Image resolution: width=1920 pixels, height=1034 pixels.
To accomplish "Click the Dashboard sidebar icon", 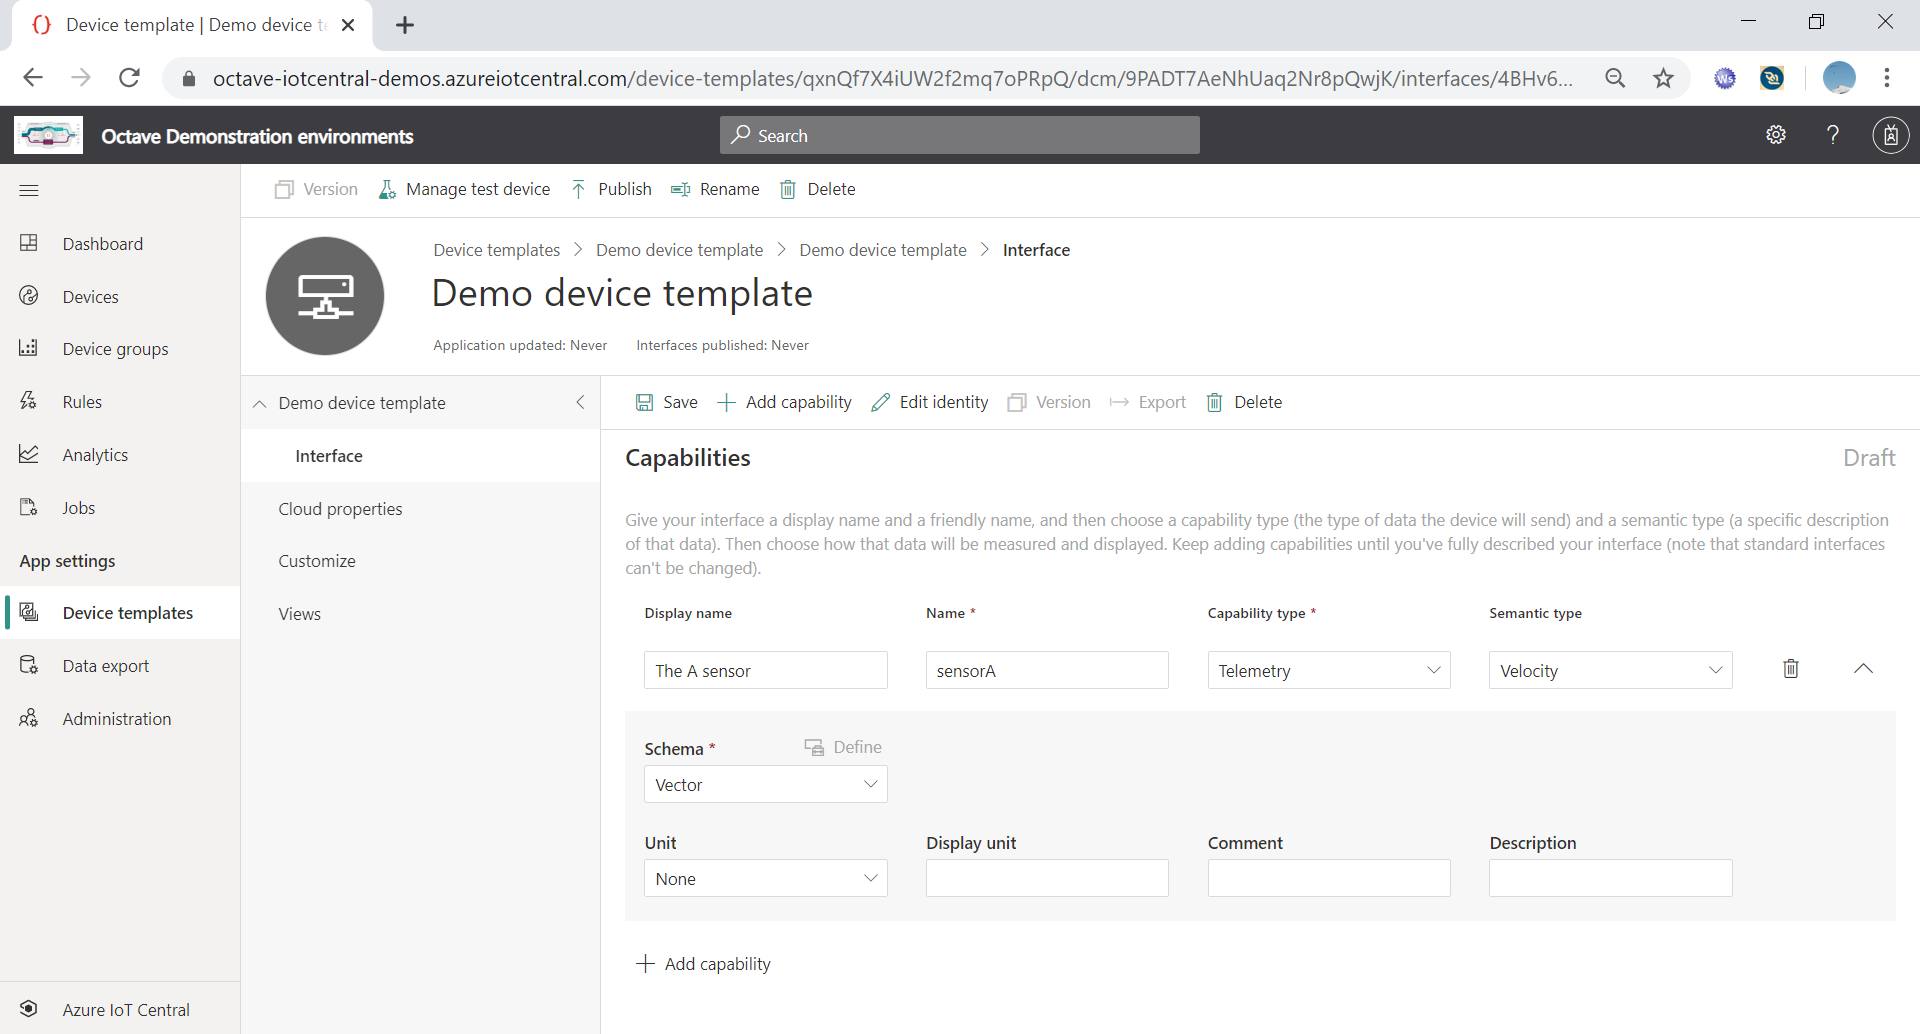I will (x=29, y=243).
